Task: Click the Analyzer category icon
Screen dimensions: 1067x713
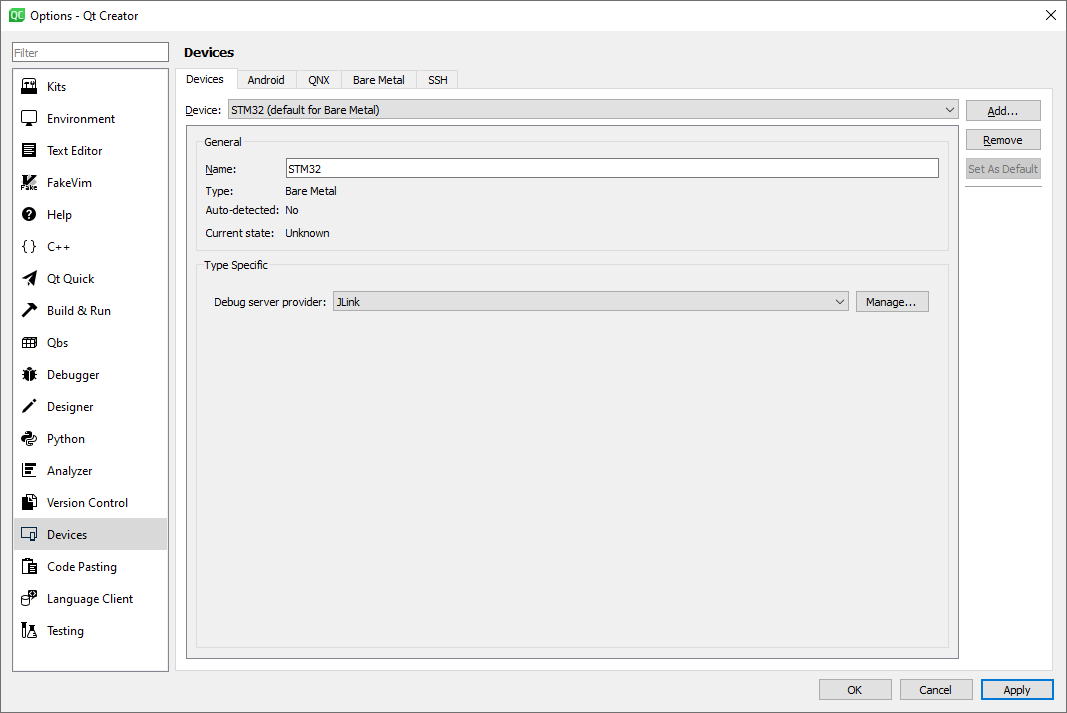Action: pyautogui.click(x=29, y=471)
